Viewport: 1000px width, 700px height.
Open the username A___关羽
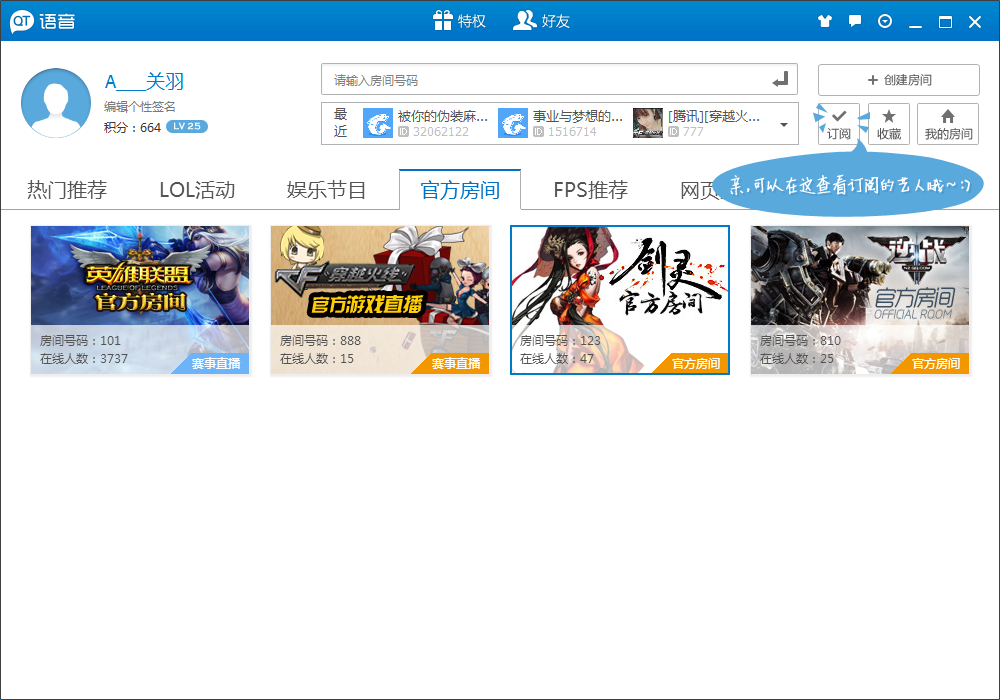point(144,82)
